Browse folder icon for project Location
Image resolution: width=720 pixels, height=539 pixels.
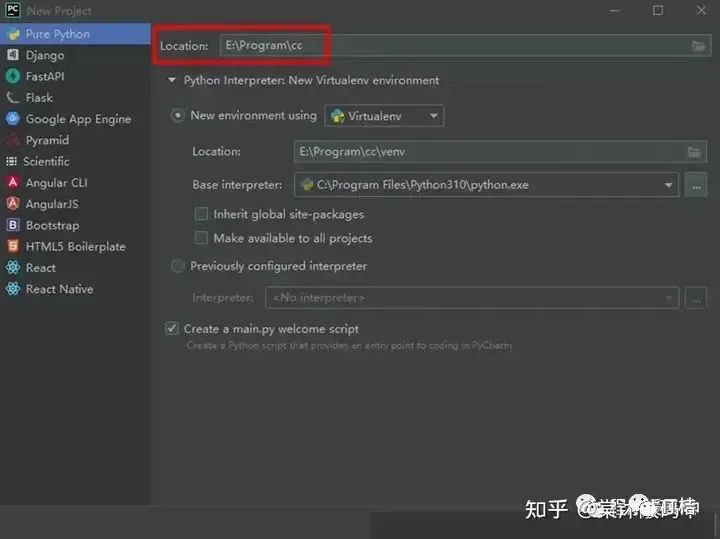(x=698, y=46)
